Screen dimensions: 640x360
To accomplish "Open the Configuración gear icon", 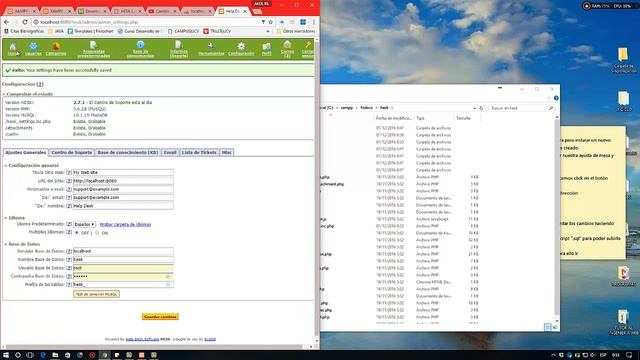I will [x=241, y=49].
